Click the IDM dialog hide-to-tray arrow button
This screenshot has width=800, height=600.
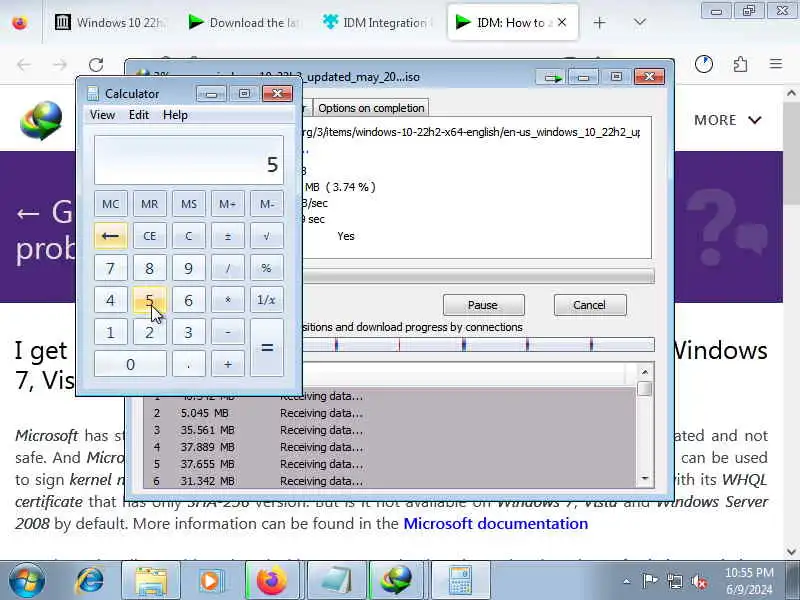[x=552, y=77]
